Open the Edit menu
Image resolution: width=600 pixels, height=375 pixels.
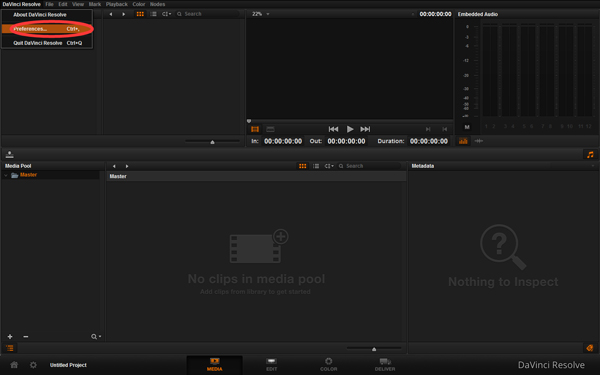[63, 4]
